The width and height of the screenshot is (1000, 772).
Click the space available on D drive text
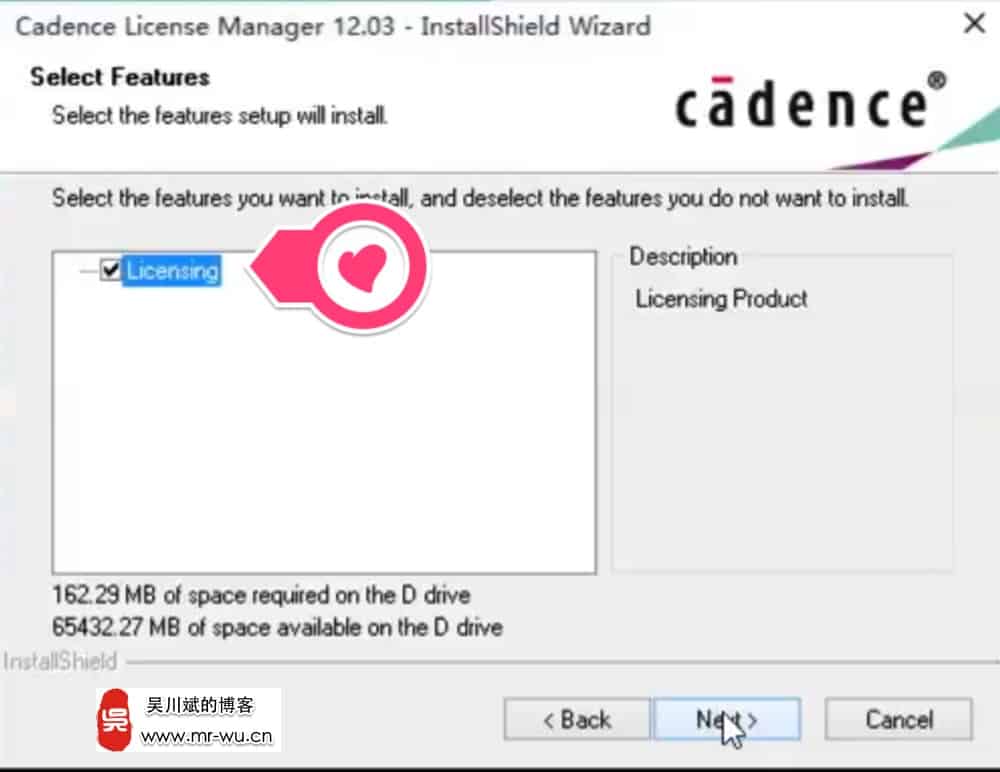(x=277, y=627)
